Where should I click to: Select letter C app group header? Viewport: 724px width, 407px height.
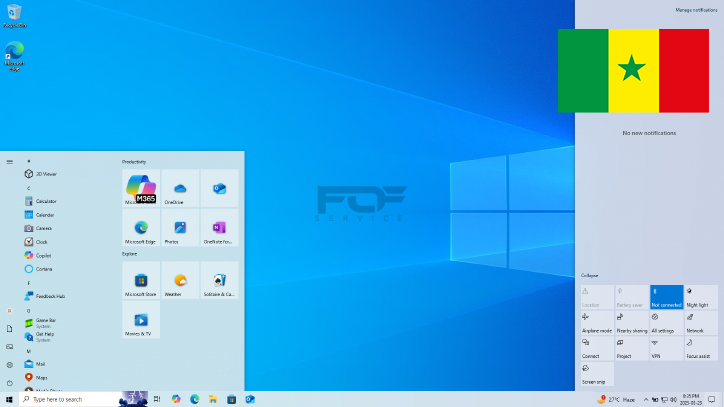click(x=29, y=188)
